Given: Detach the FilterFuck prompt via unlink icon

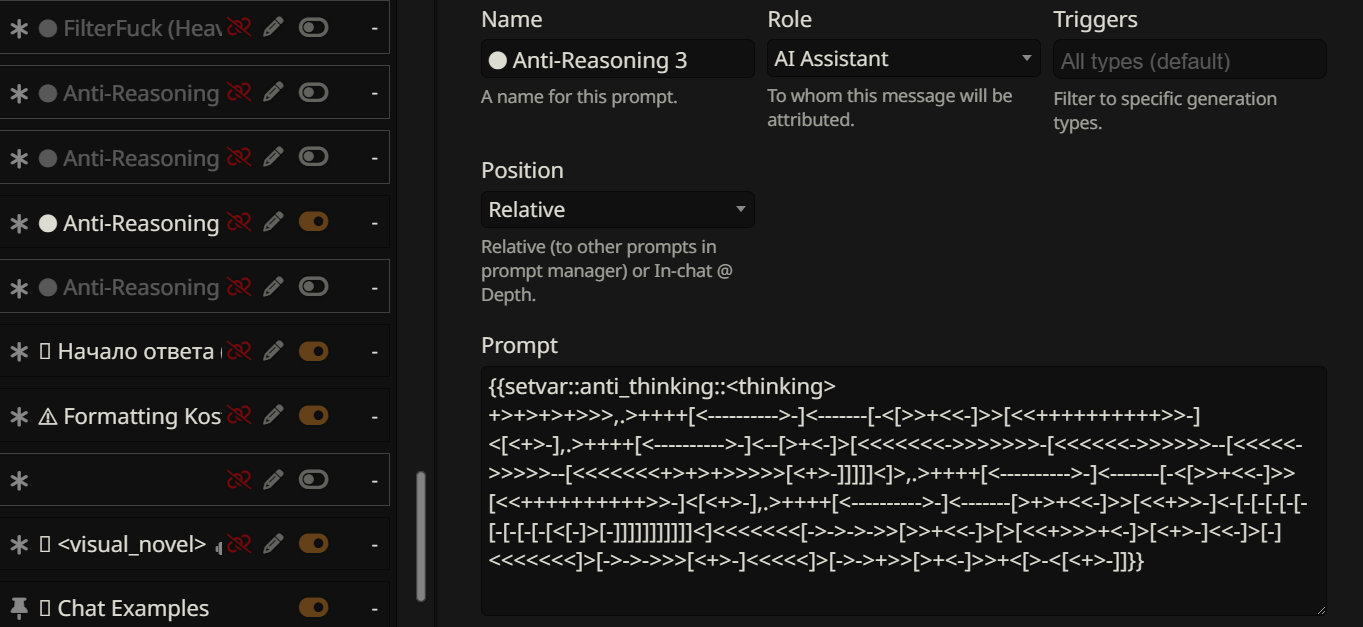Looking at the screenshot, I should tap(238, 28).
